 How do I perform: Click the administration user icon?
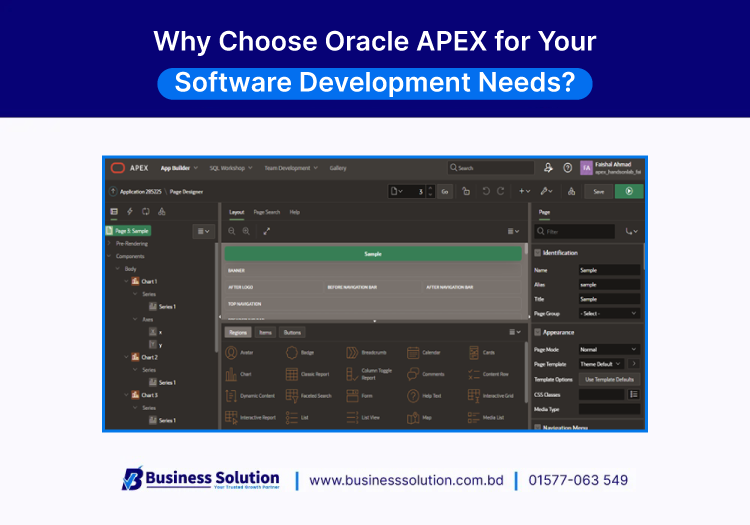coord(548,168)
